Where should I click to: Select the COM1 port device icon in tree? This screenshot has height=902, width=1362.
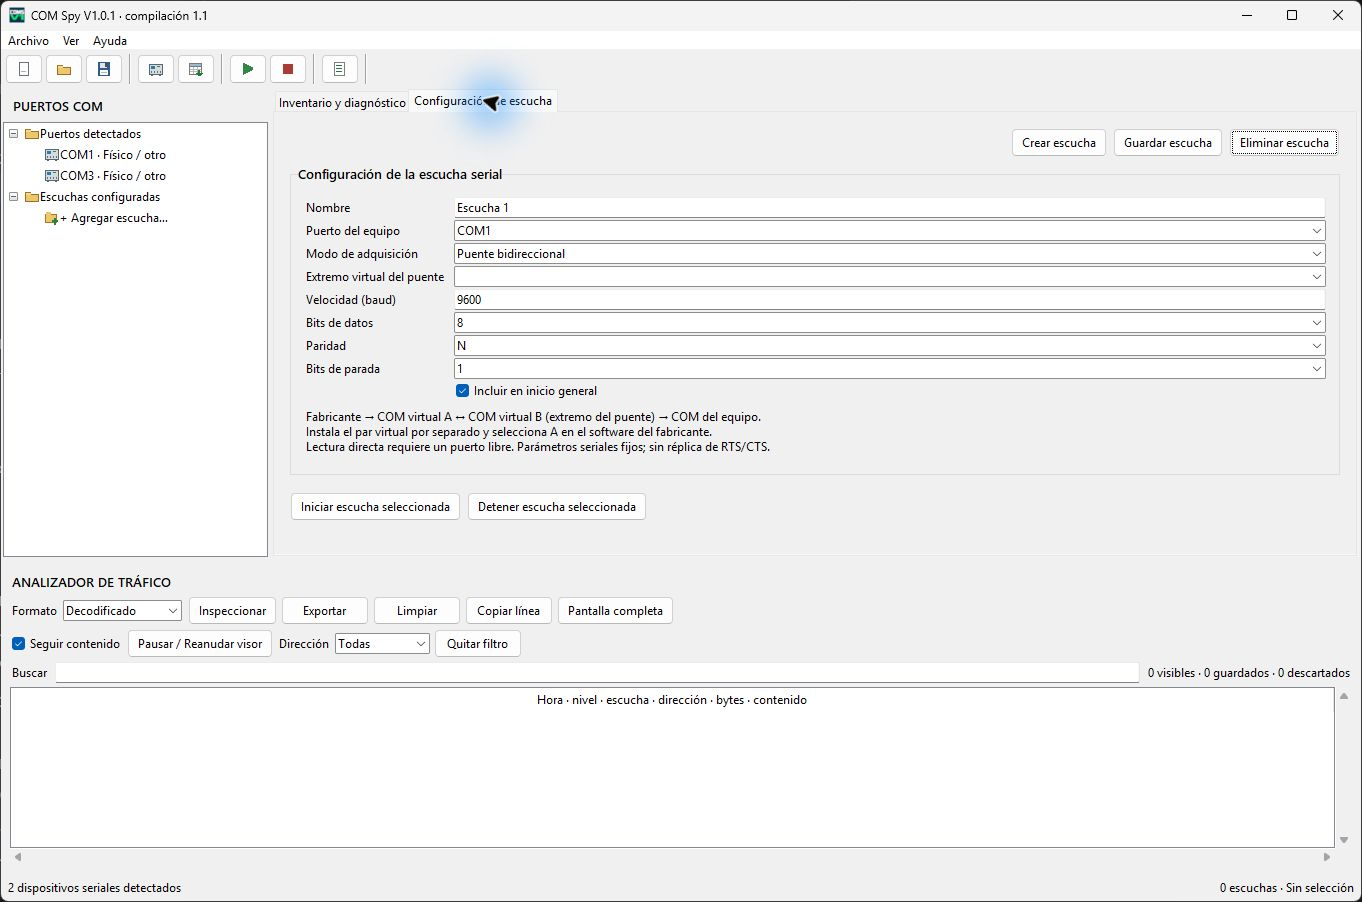pos(52,155)
